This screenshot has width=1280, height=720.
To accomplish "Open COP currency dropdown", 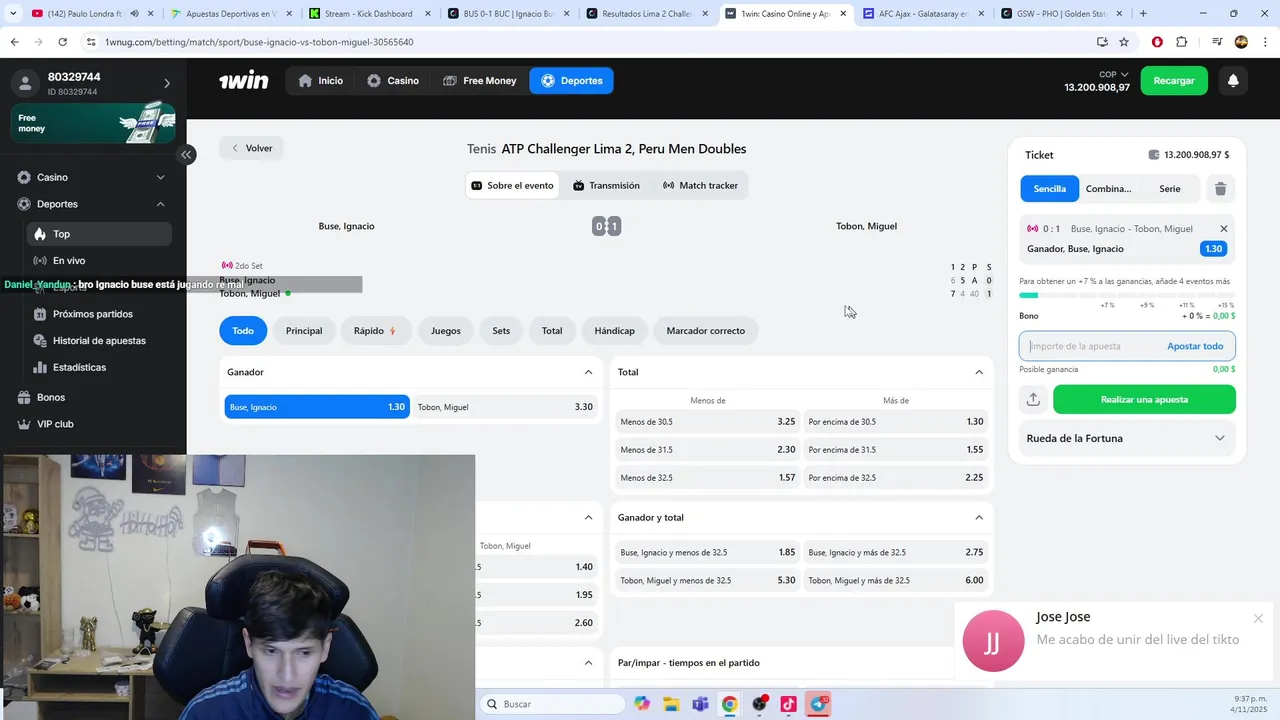I will (x=1114, y=74).
